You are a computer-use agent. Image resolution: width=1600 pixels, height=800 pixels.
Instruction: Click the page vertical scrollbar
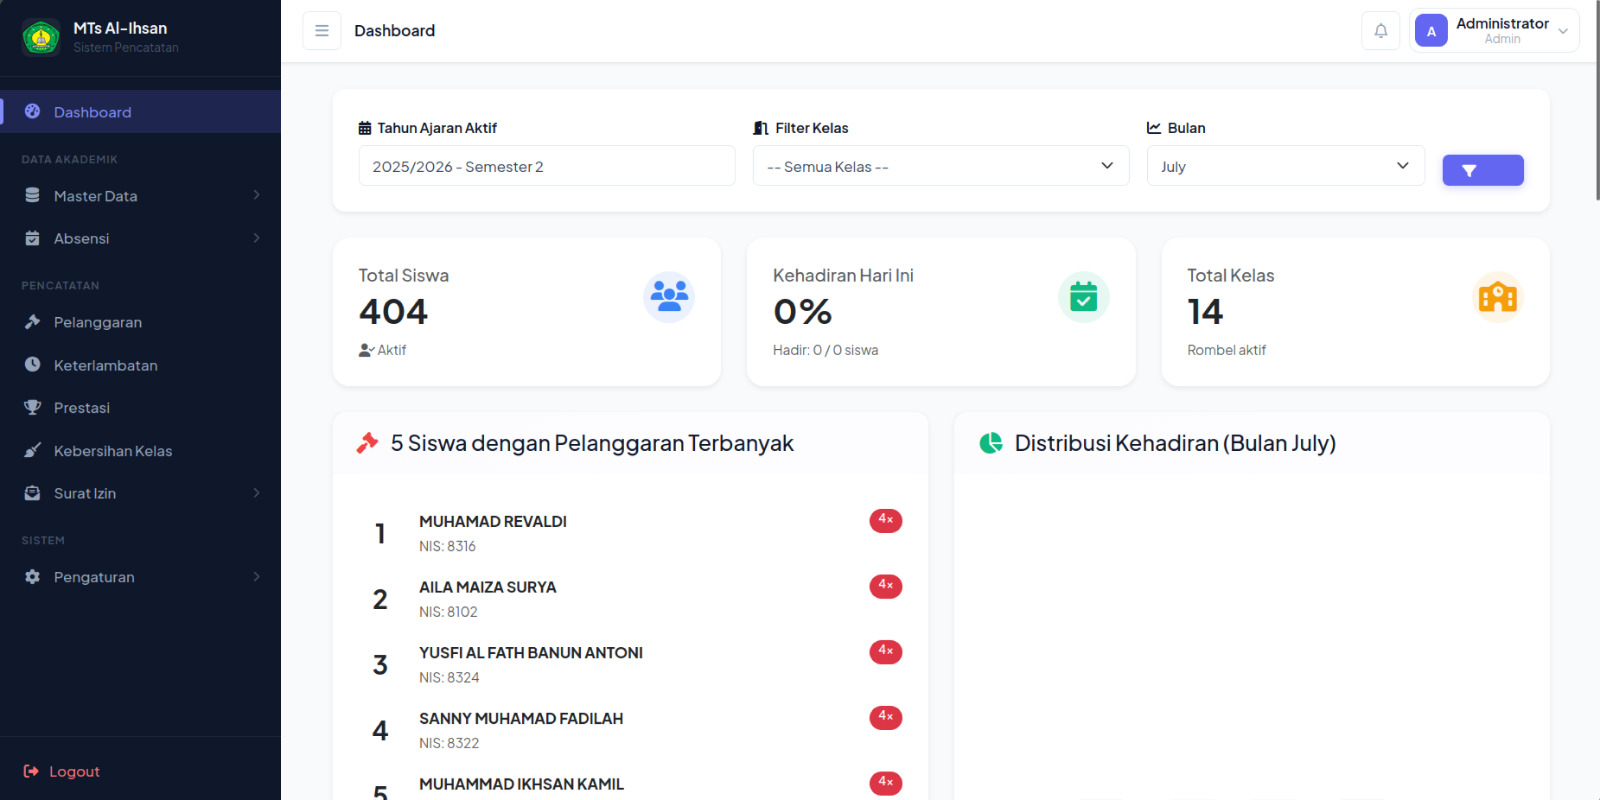click(x=1596, y=100)
